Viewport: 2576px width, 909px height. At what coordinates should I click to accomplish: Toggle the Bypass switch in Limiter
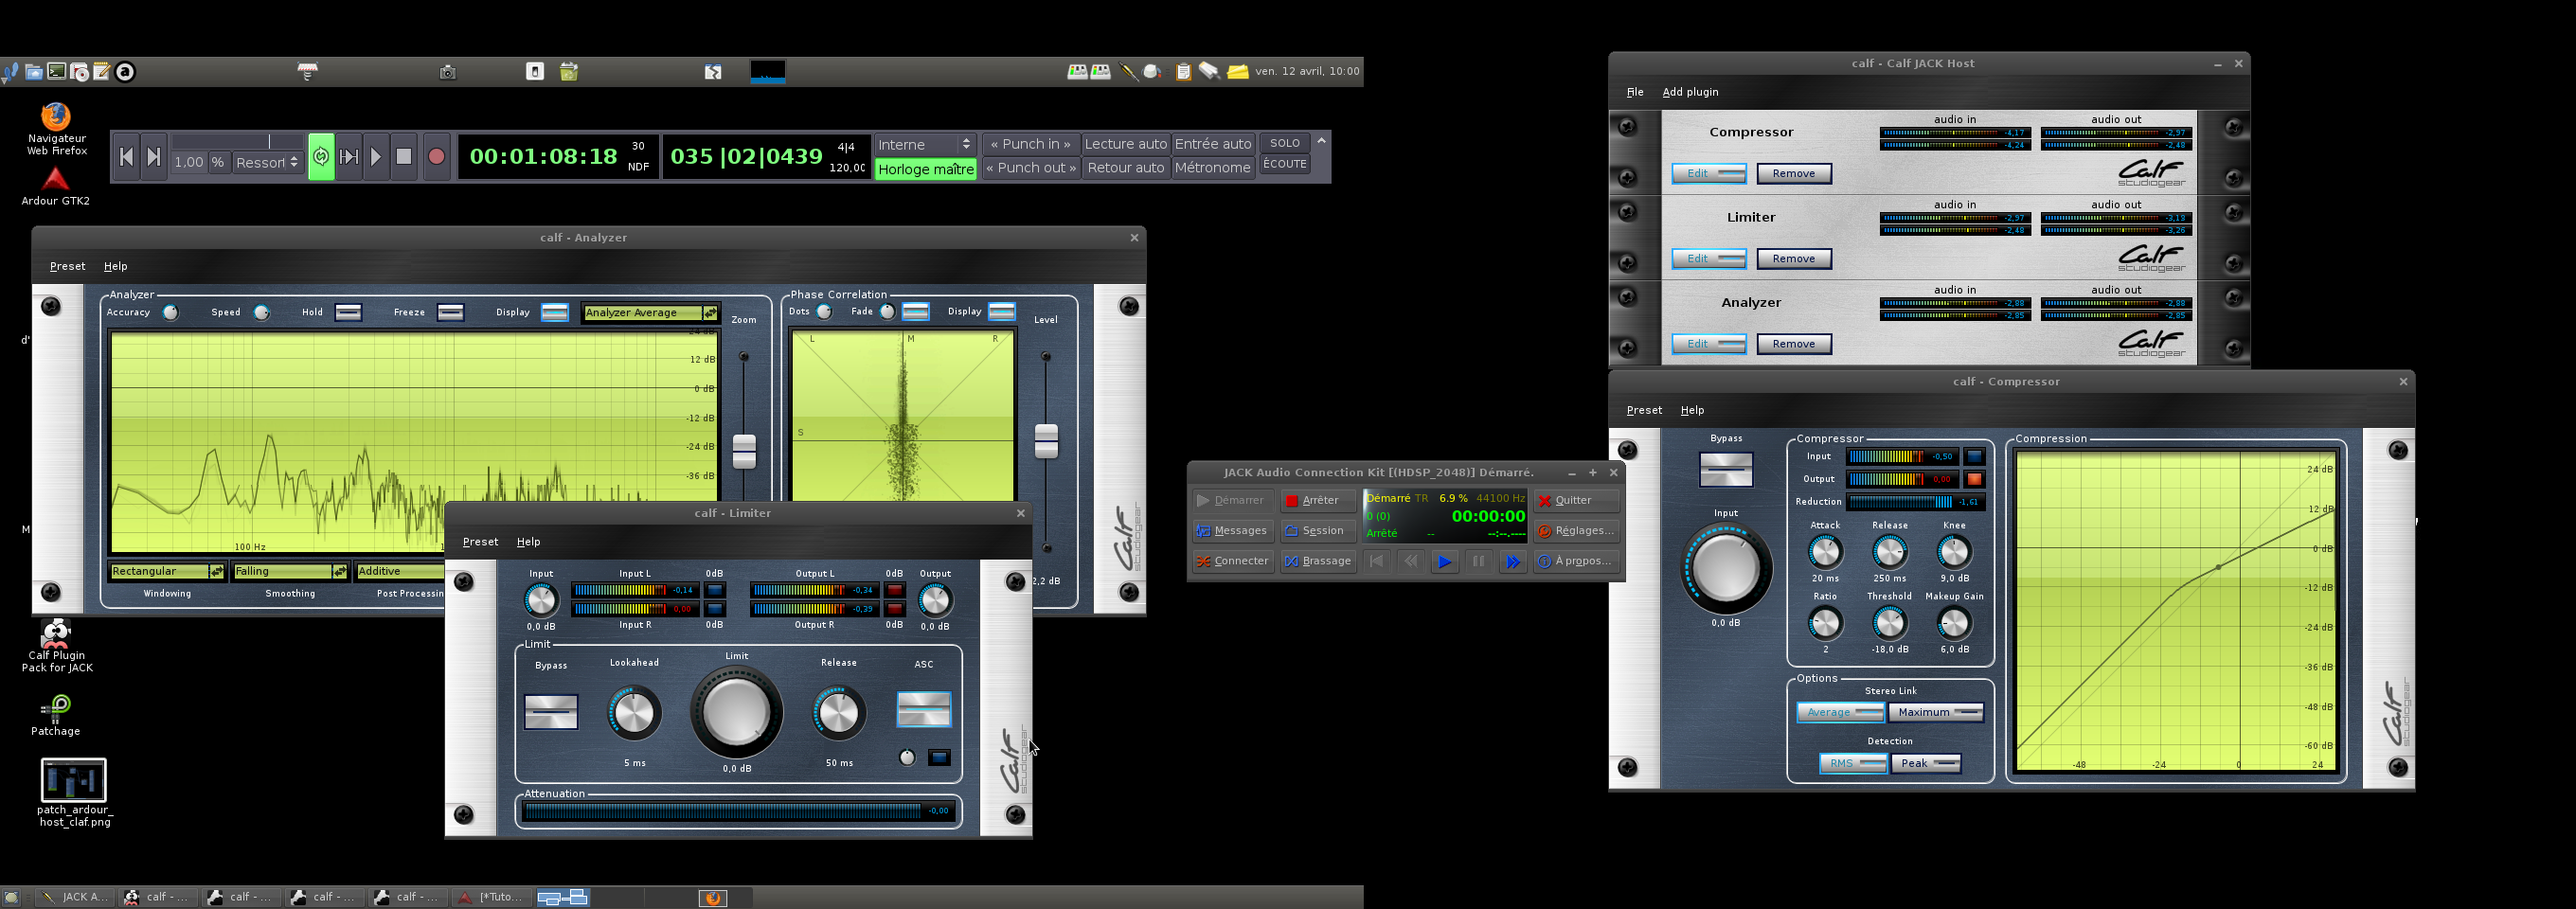pyautogui.click(x=551, y=711)
